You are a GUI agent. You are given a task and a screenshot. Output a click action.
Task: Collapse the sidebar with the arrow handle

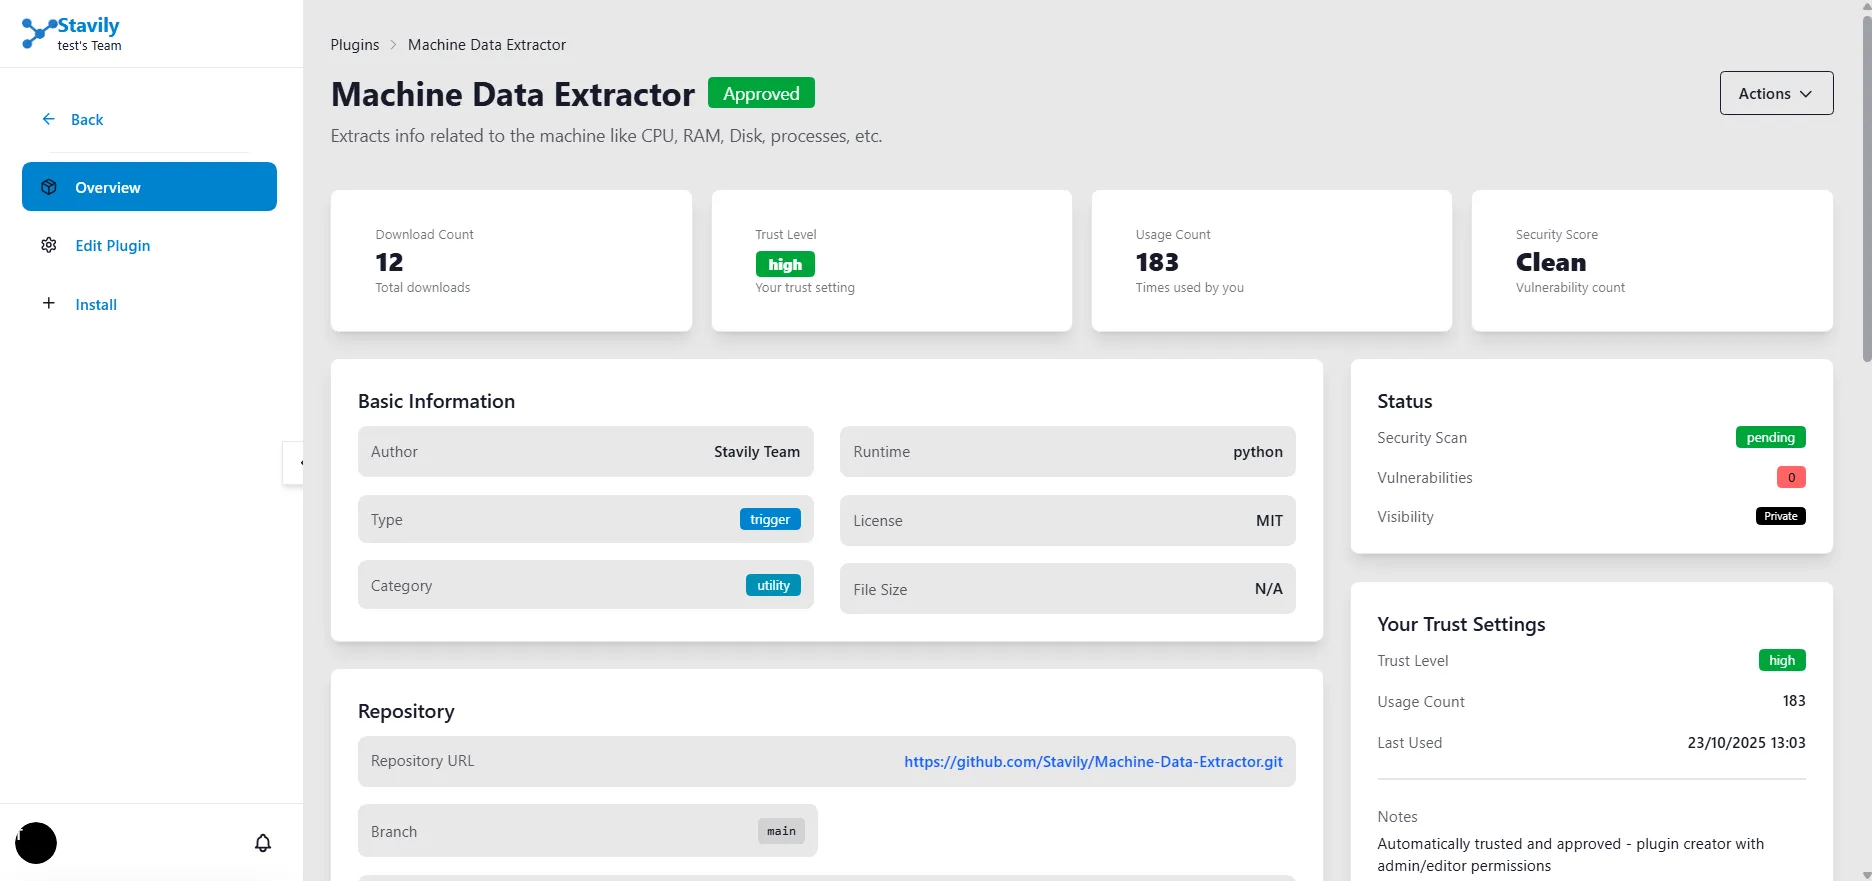pyautogui.click(x=295, y=463)
